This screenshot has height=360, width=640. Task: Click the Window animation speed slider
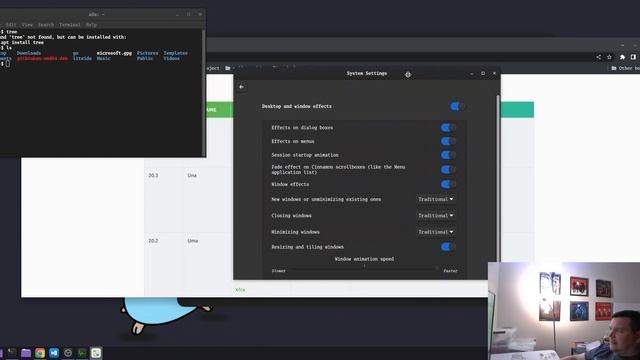[364, 268]
